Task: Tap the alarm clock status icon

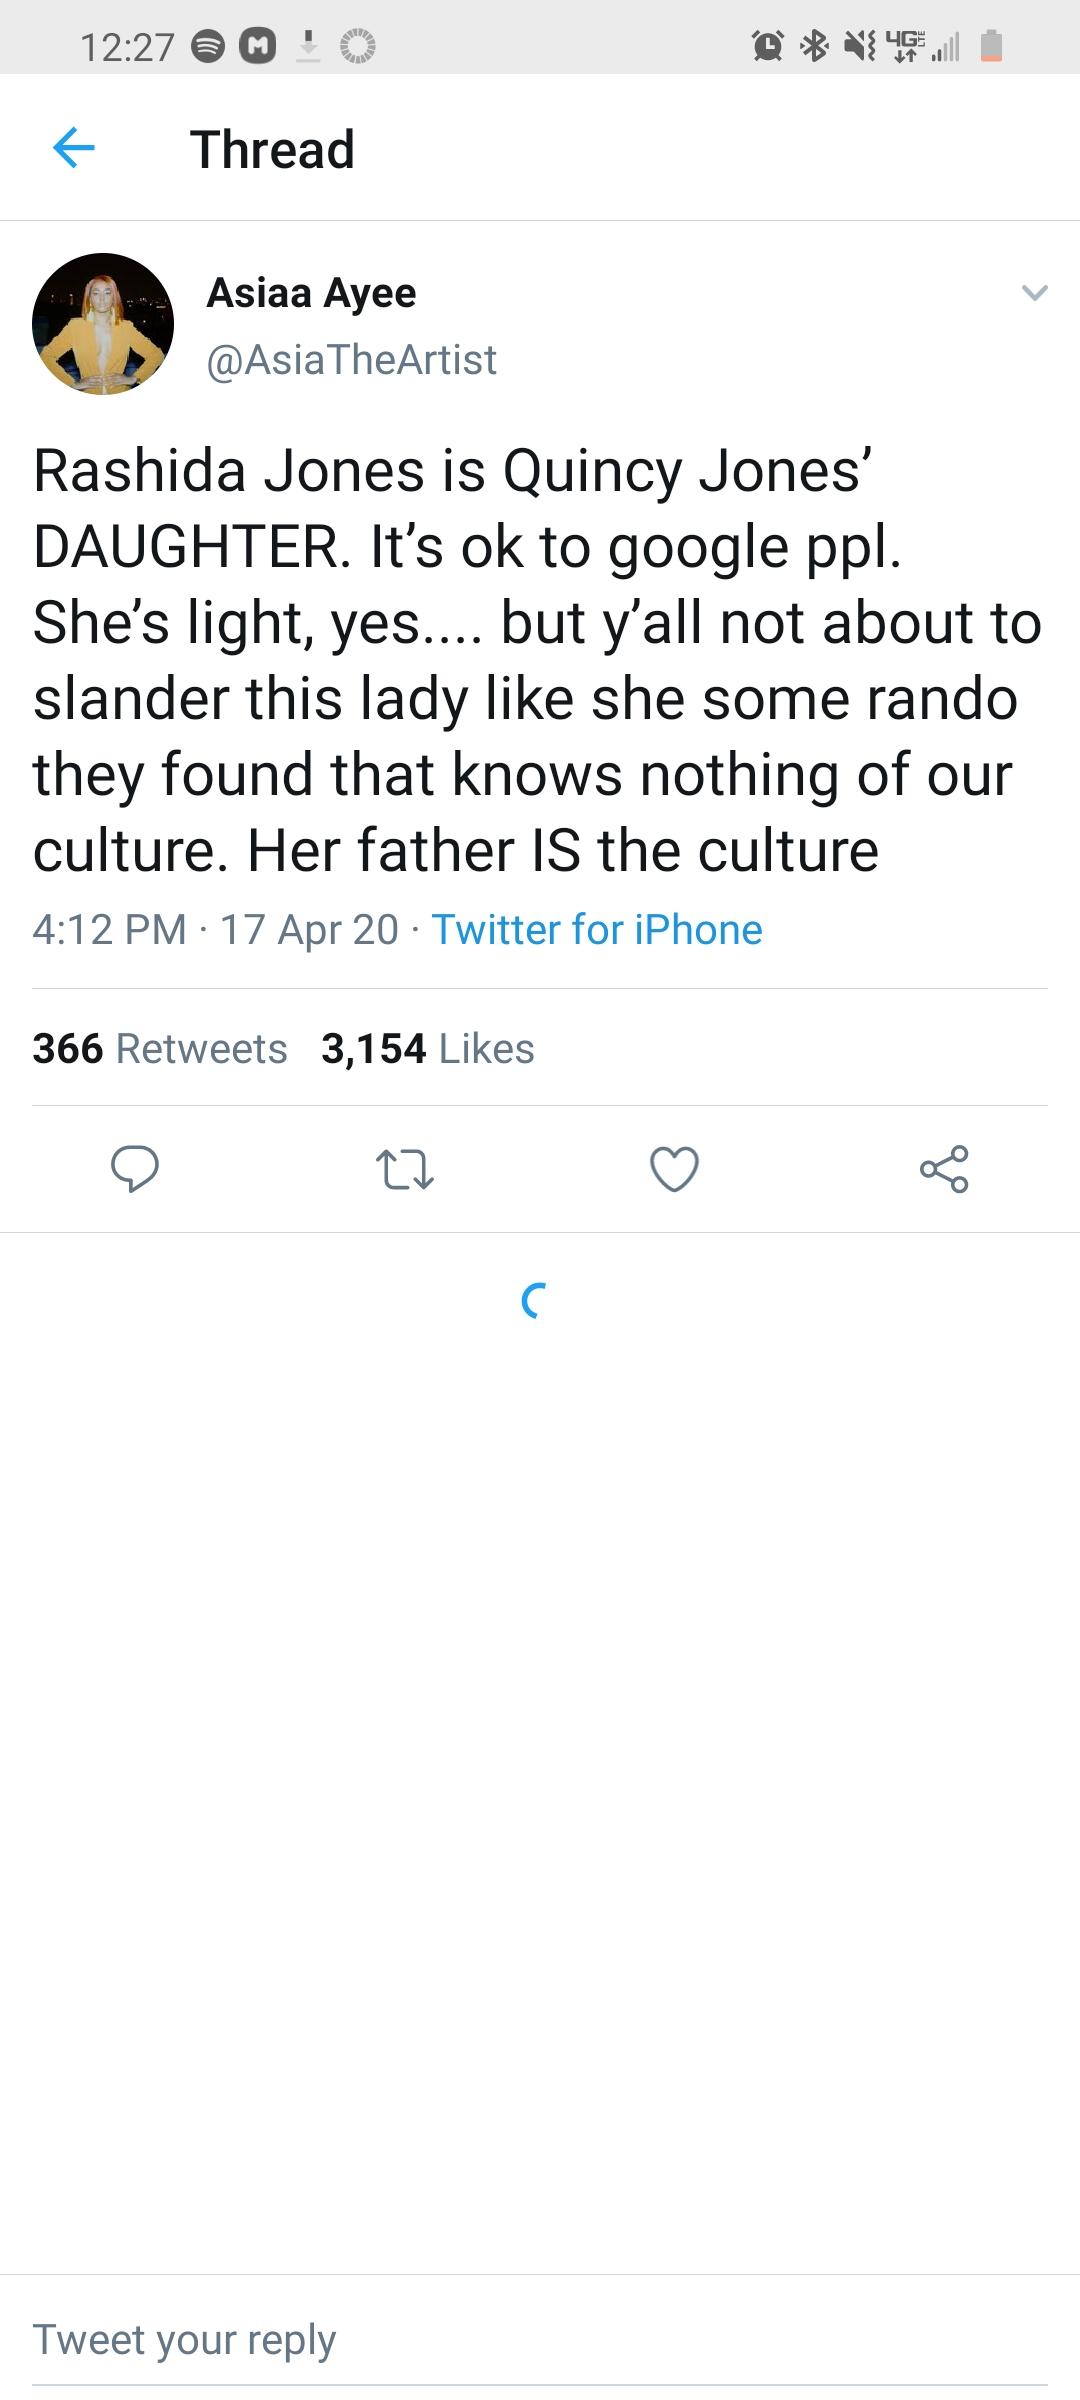Action: [767, 46]
